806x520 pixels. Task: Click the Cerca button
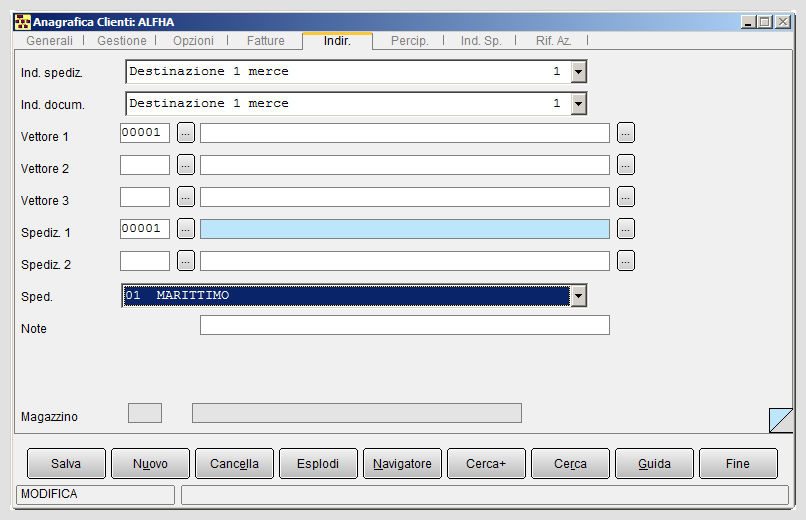pyautogui.click(x=571, y=463)
